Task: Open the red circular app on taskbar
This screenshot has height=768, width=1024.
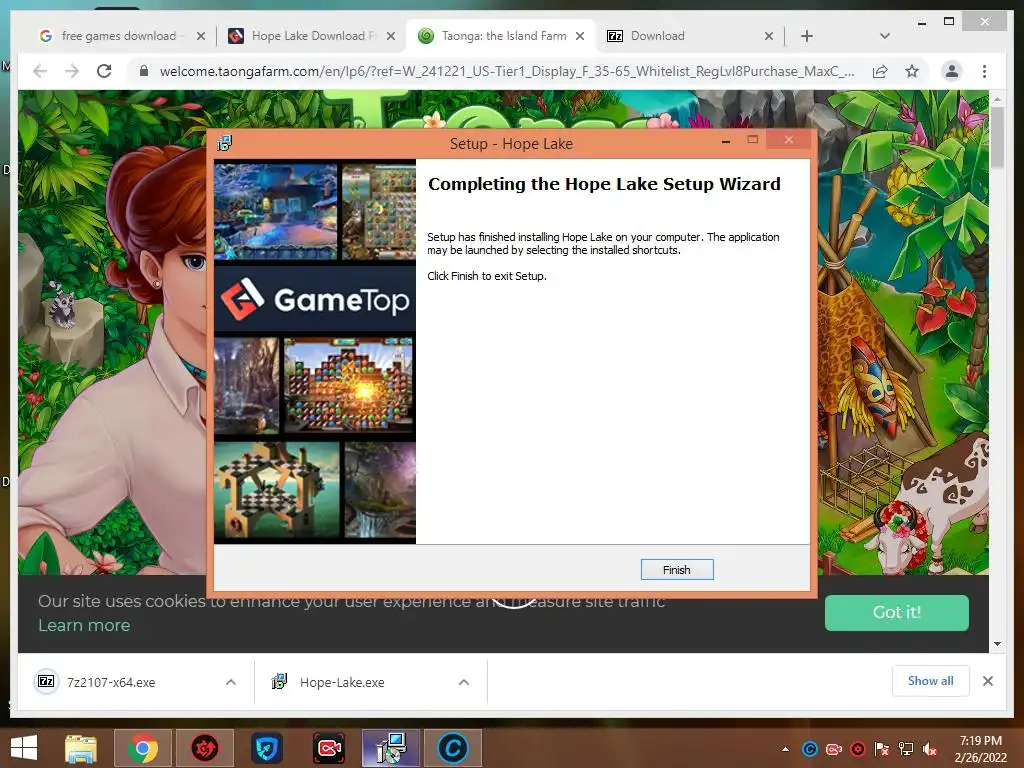Action: [x=204, y=748]
